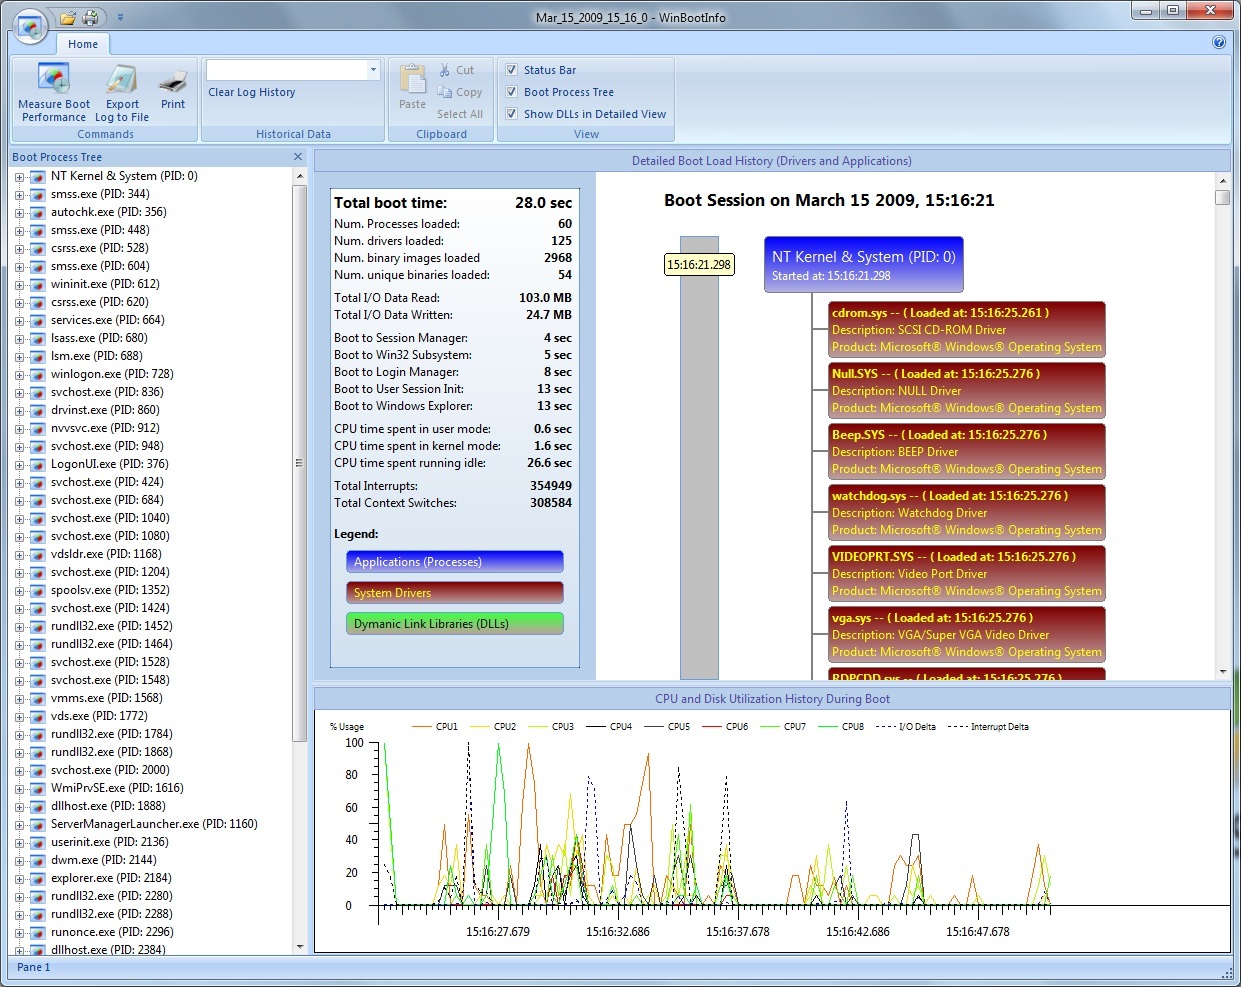
Task: Select the nvvsvc.exe (PID: 912) process icon
Action: coord(38,429)
